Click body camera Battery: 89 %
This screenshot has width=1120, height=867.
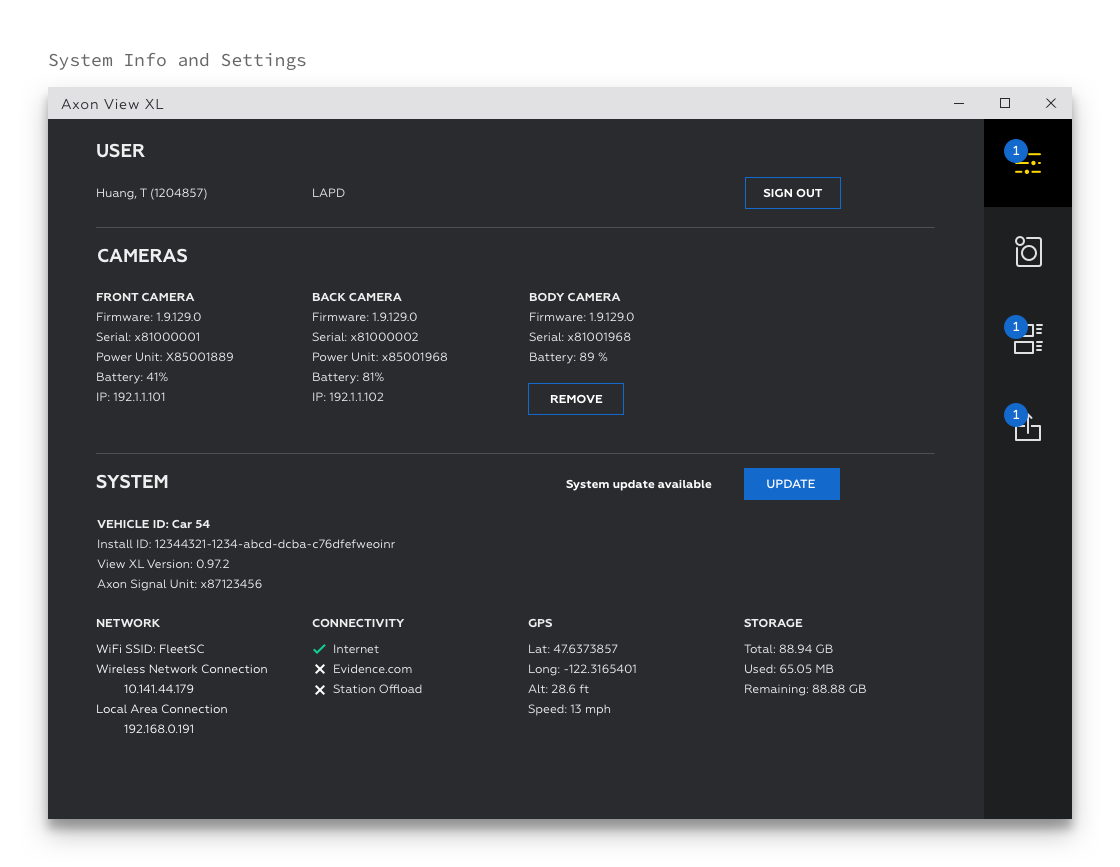[568, 357]
